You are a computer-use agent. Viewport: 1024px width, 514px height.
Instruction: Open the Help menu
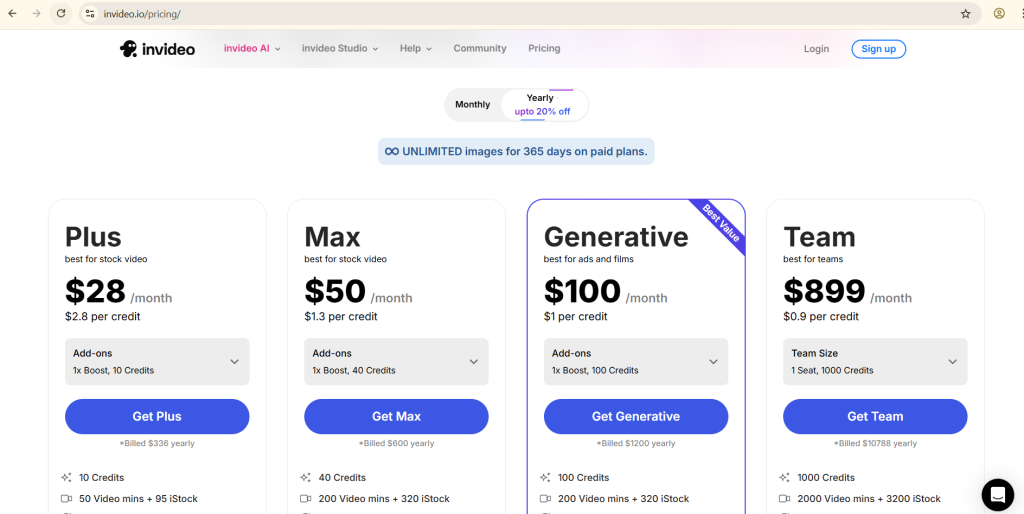coord(415,49)
